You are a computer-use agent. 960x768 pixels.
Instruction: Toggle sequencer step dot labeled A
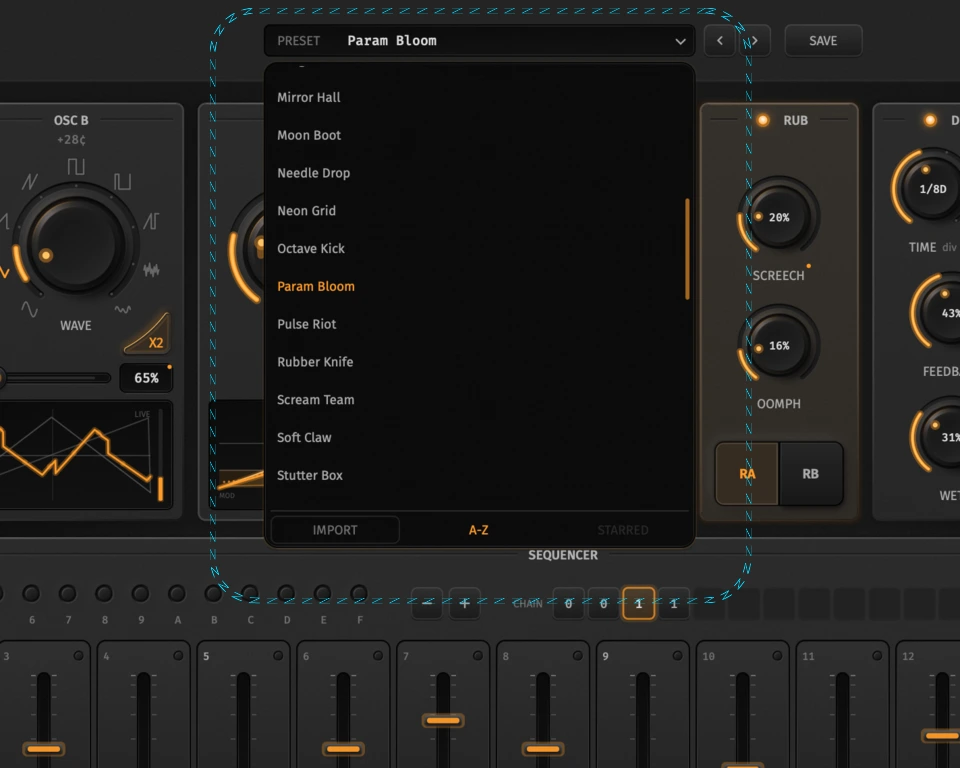177,593
